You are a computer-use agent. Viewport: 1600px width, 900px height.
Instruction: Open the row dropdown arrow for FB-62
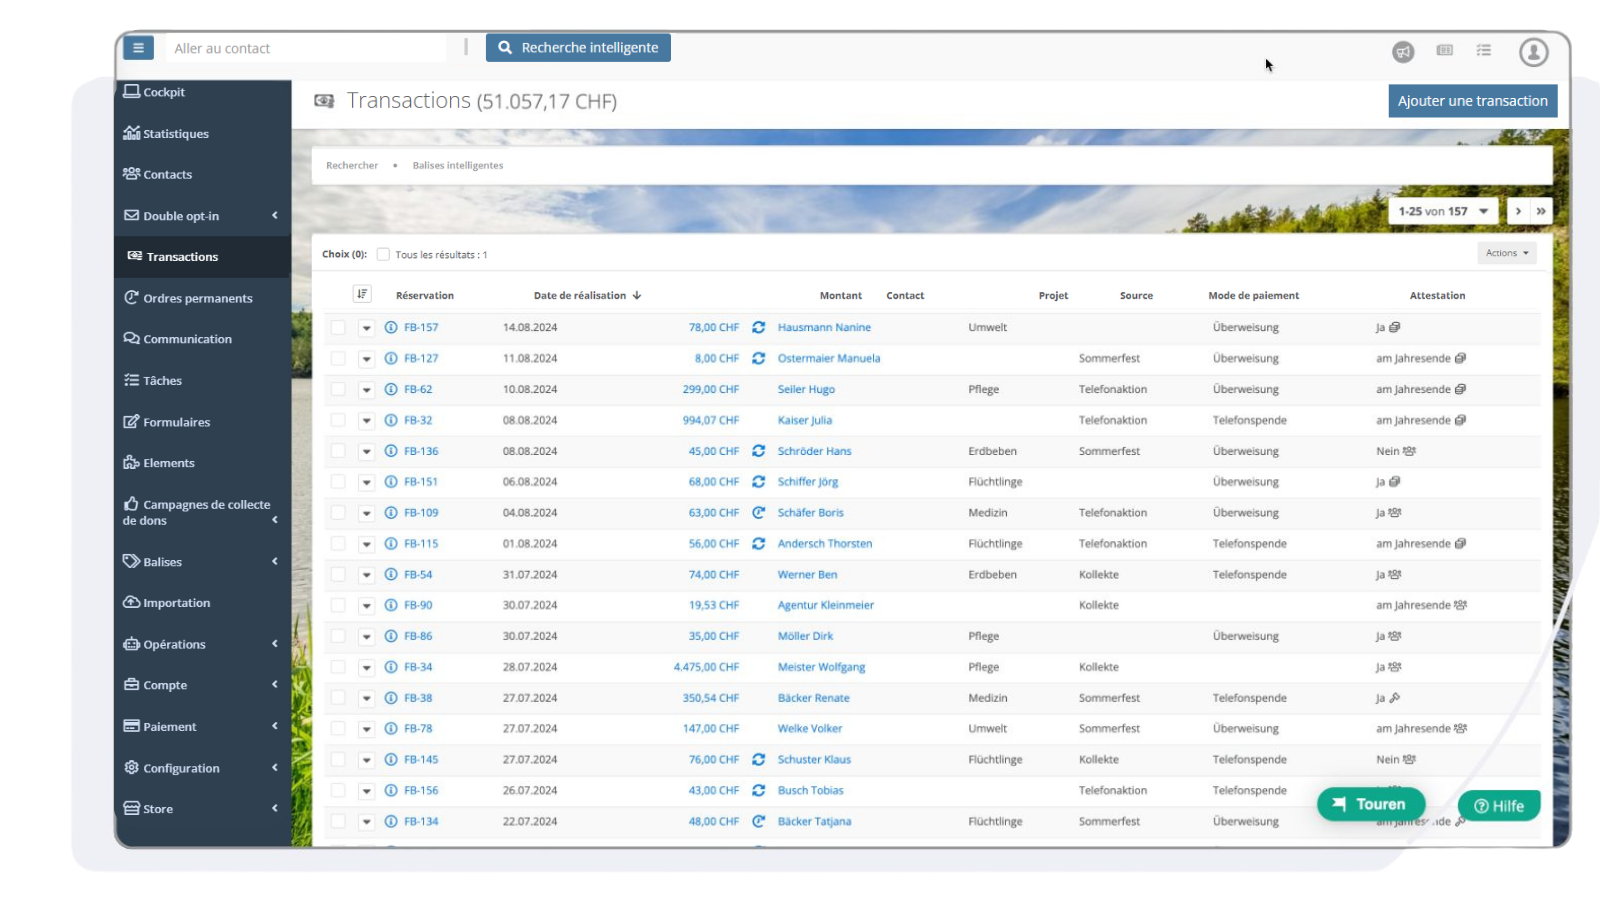(x=365, y=389)
